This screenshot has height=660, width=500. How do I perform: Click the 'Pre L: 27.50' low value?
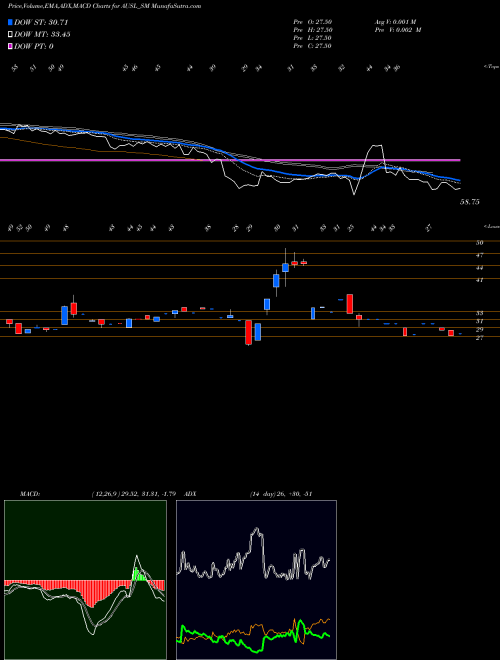[x=313, y=38]
